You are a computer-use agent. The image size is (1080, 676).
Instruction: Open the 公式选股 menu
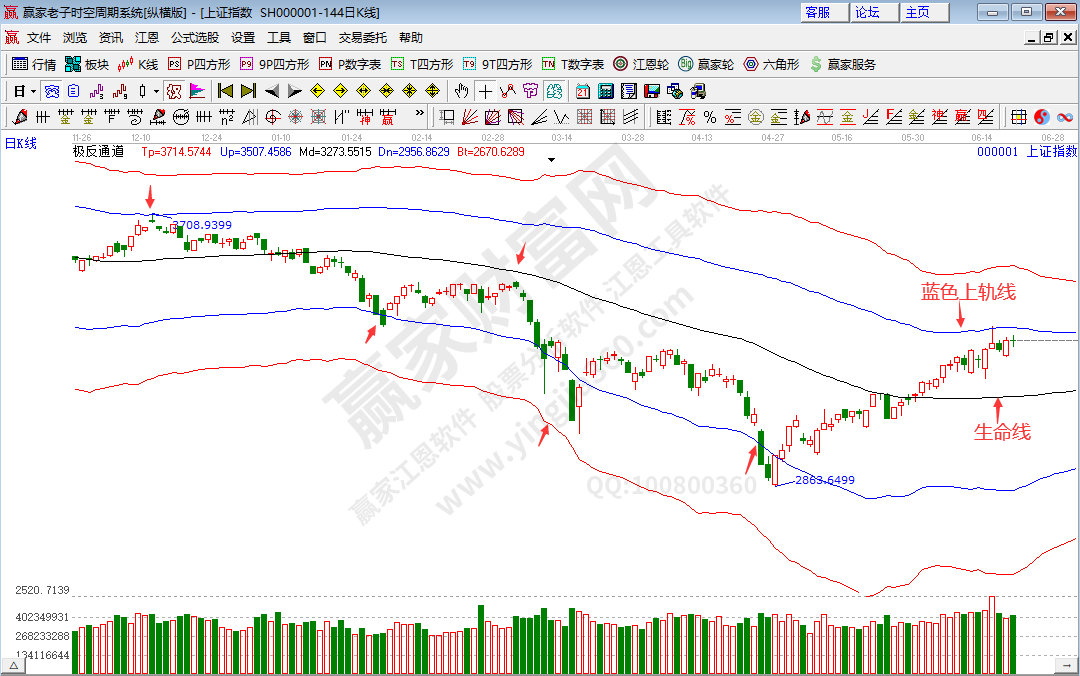[194, 38]
